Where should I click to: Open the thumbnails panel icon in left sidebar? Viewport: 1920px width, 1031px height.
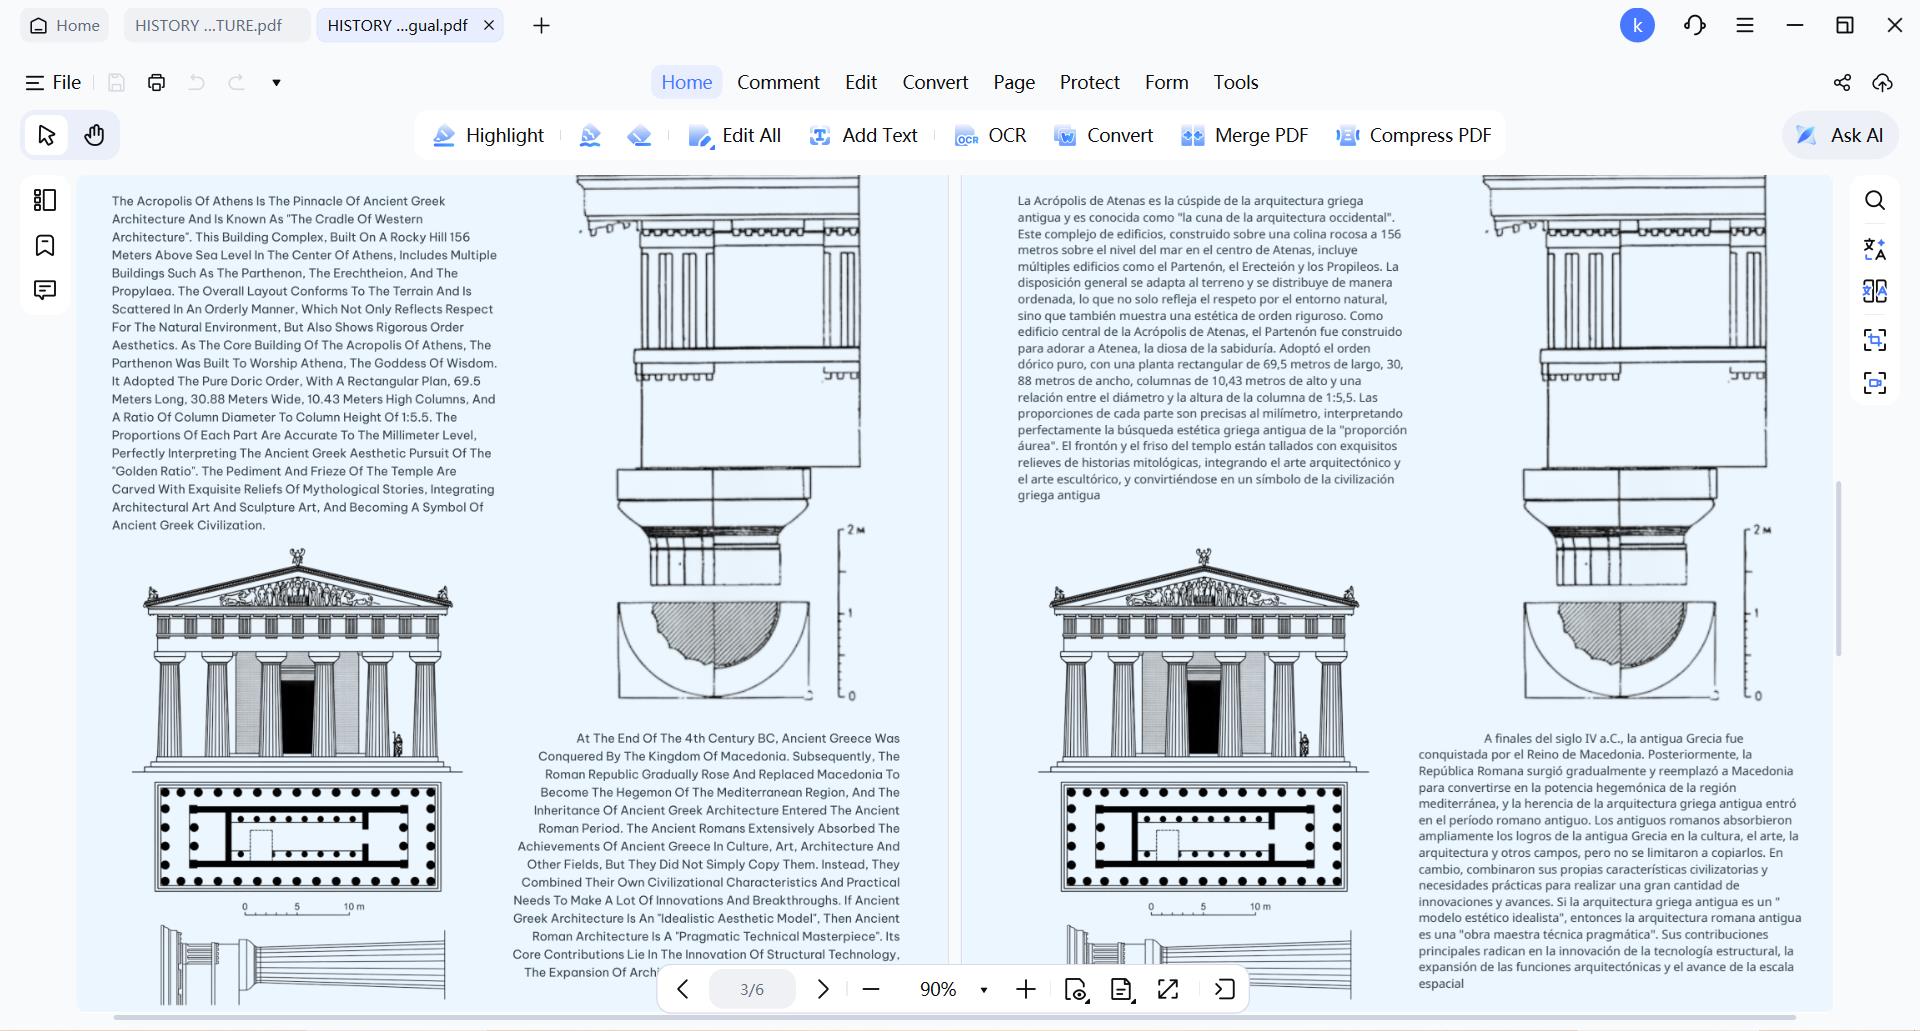pyautogui.click(x=45, y=200)
